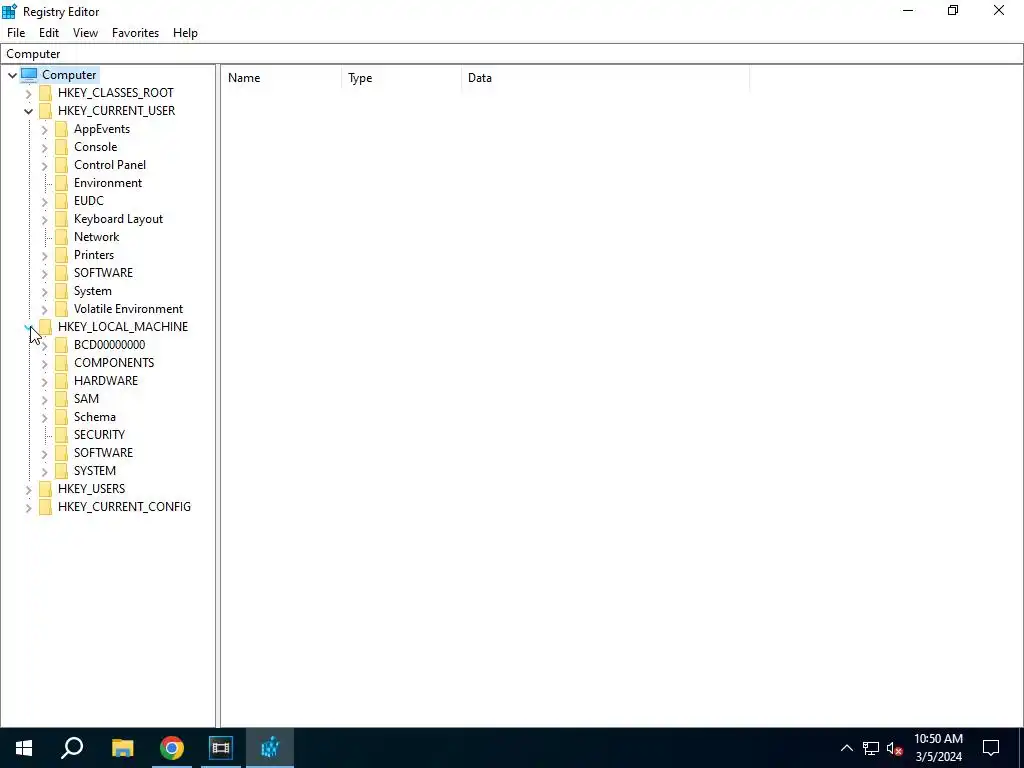
Task: Expand the Printers key chevron
Action: [x=44, y=255]
